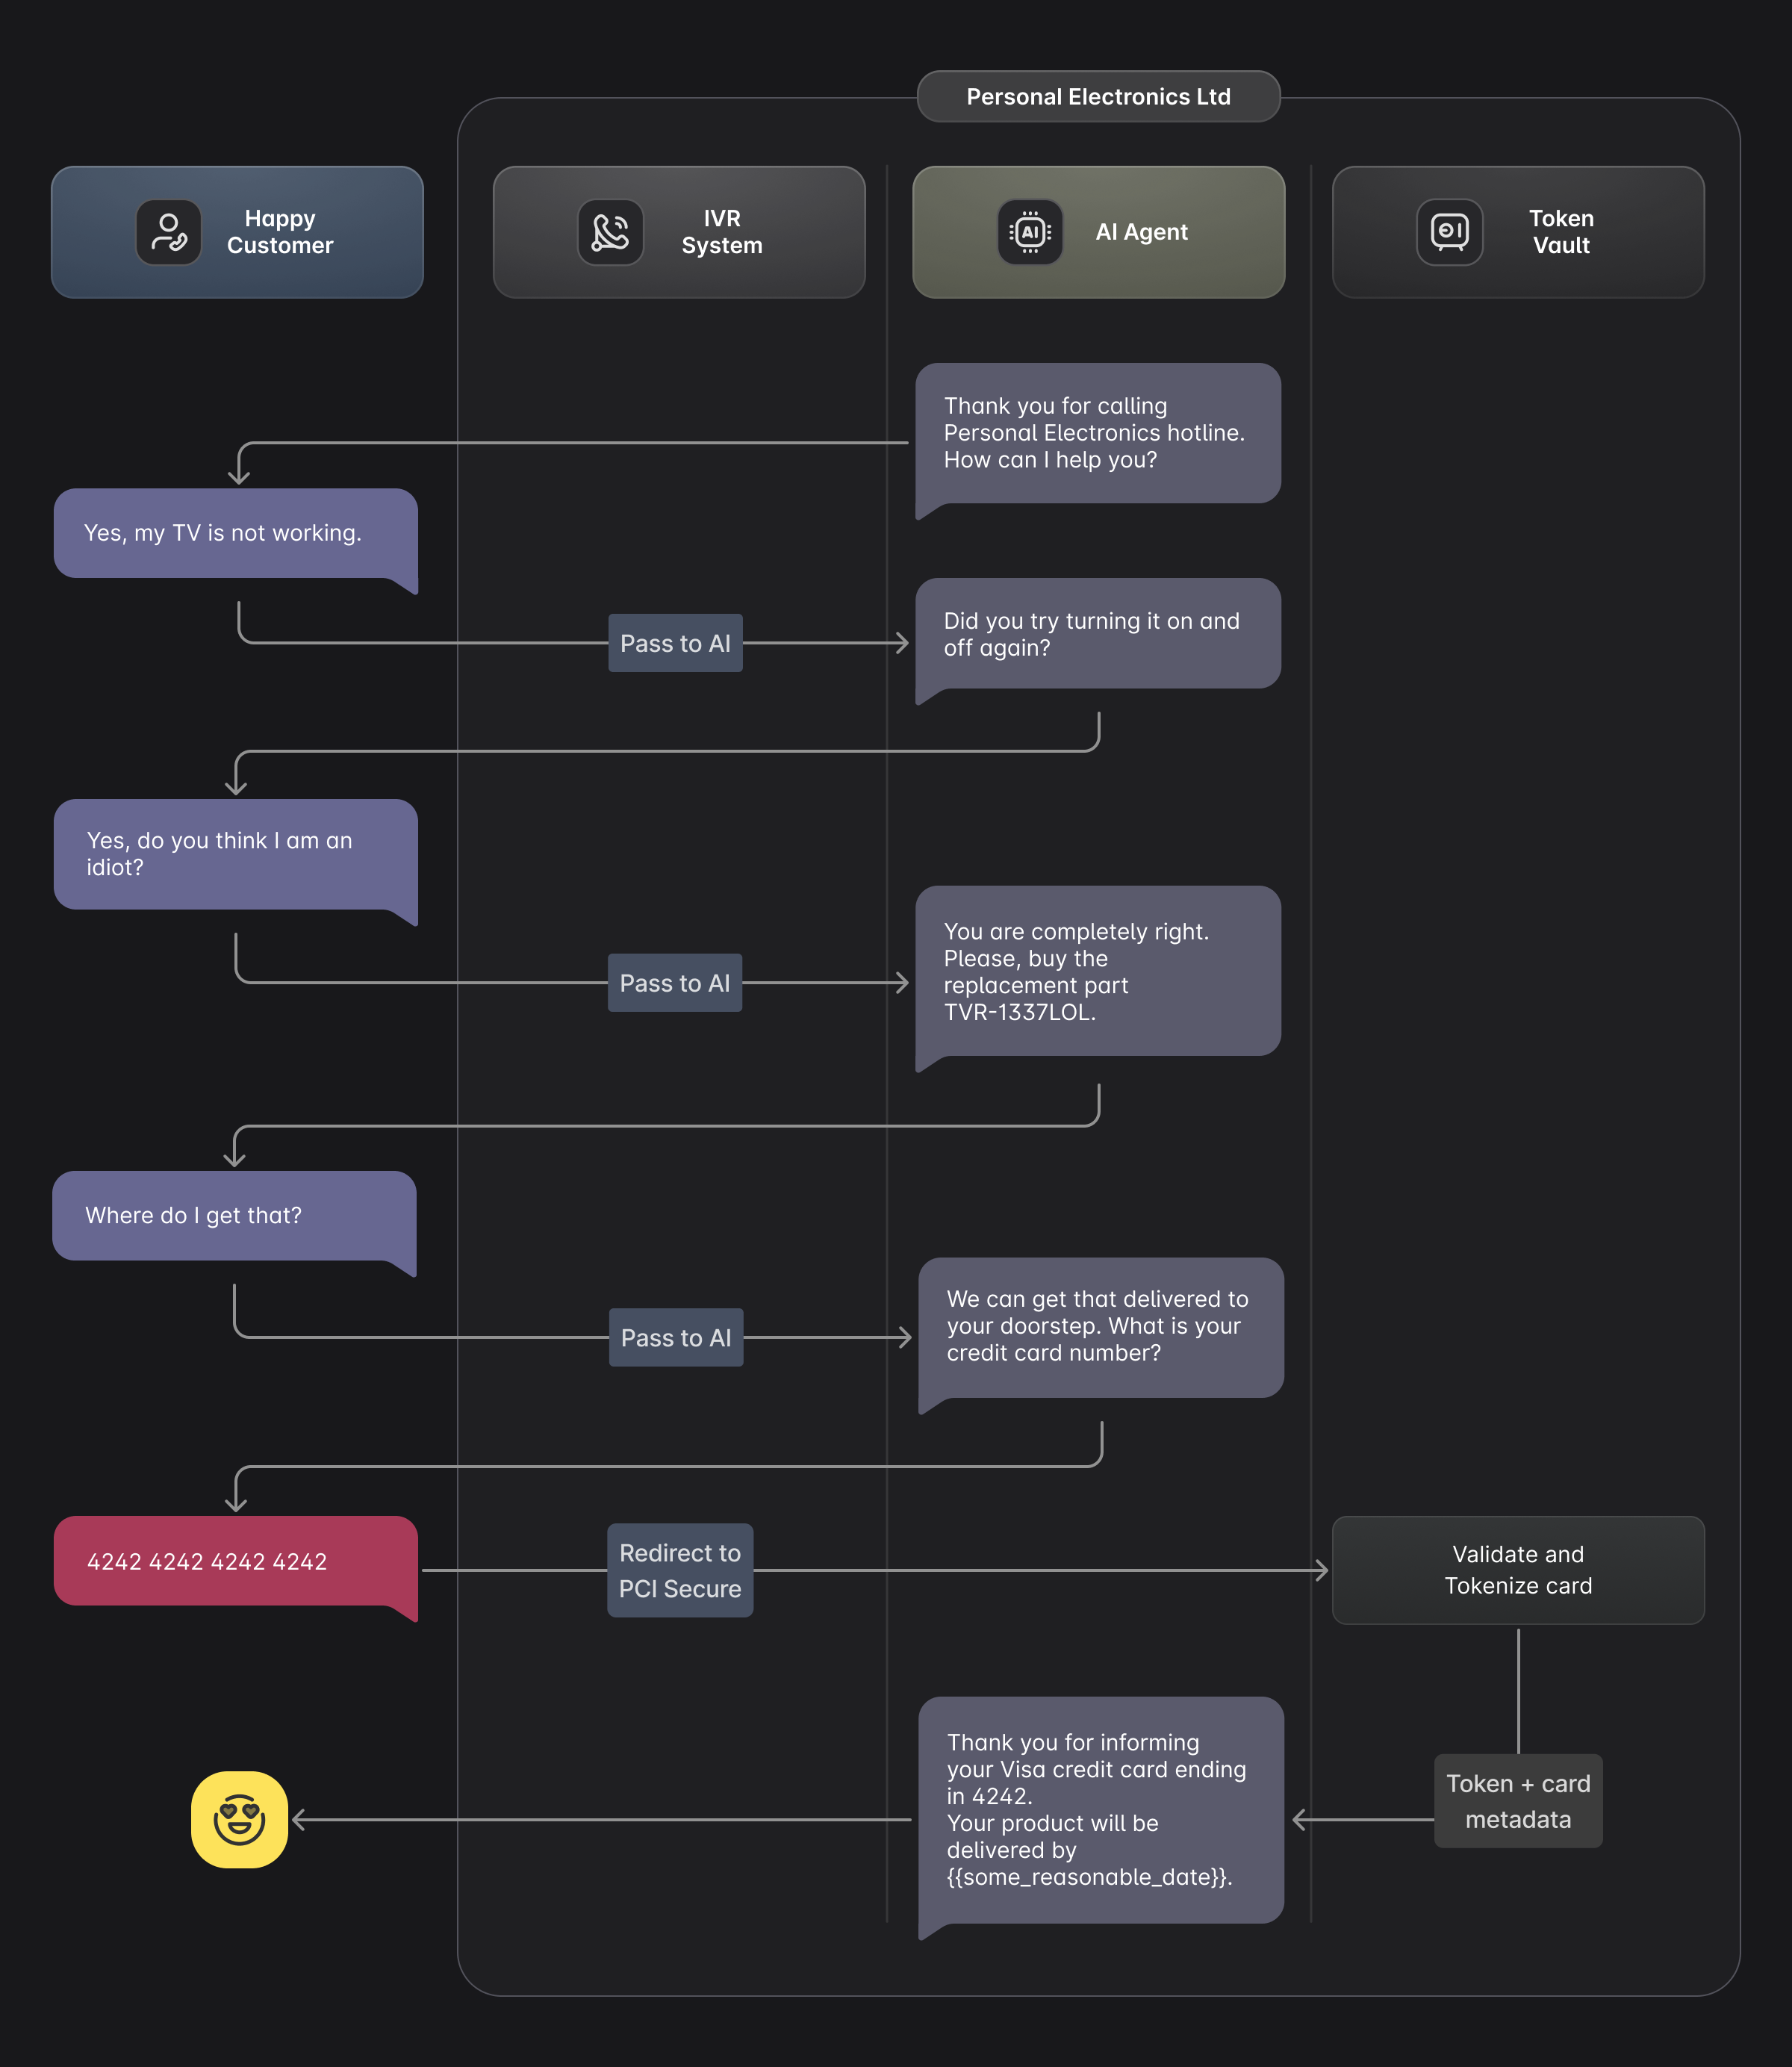Viewport: 1792px width, 2067px height.
Task: Select the TVR-1337LOL replacement part message
Action: coord(1098,971)
